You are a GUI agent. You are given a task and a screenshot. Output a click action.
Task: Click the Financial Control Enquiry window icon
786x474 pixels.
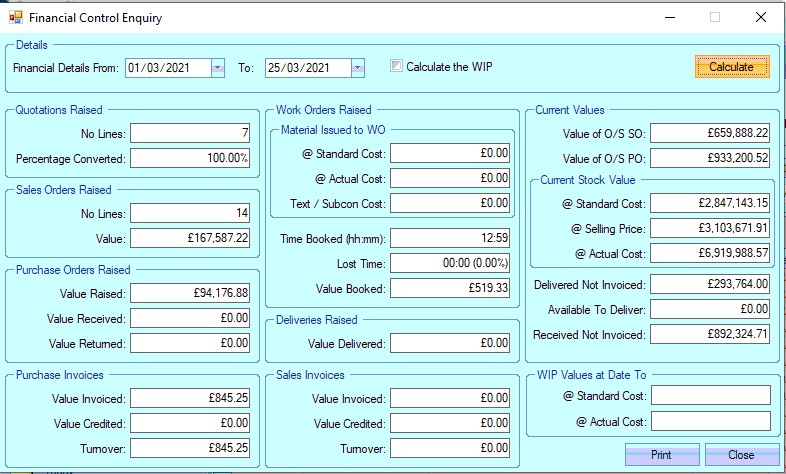click(15, 18)
